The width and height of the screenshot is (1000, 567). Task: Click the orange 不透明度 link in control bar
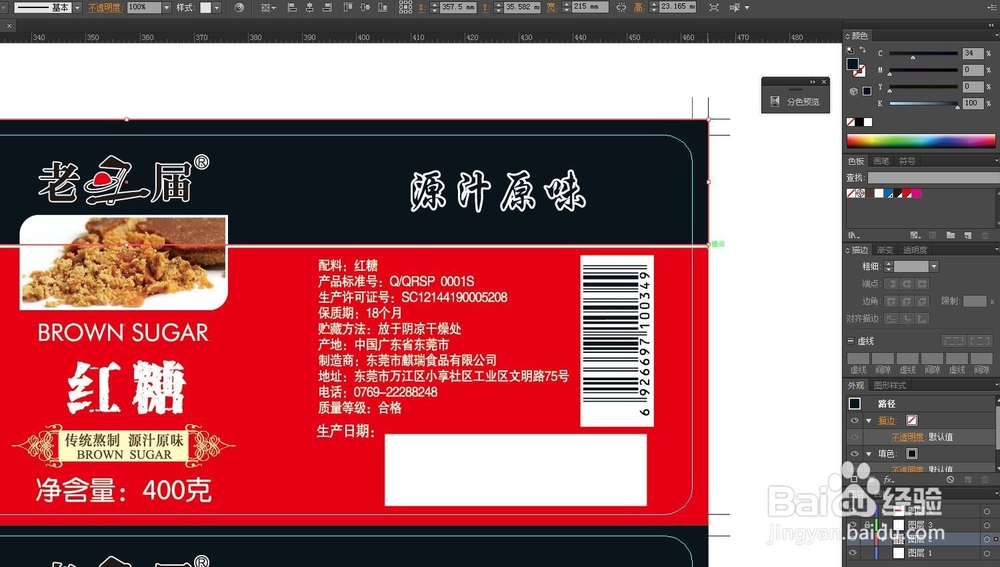[104, 8]
